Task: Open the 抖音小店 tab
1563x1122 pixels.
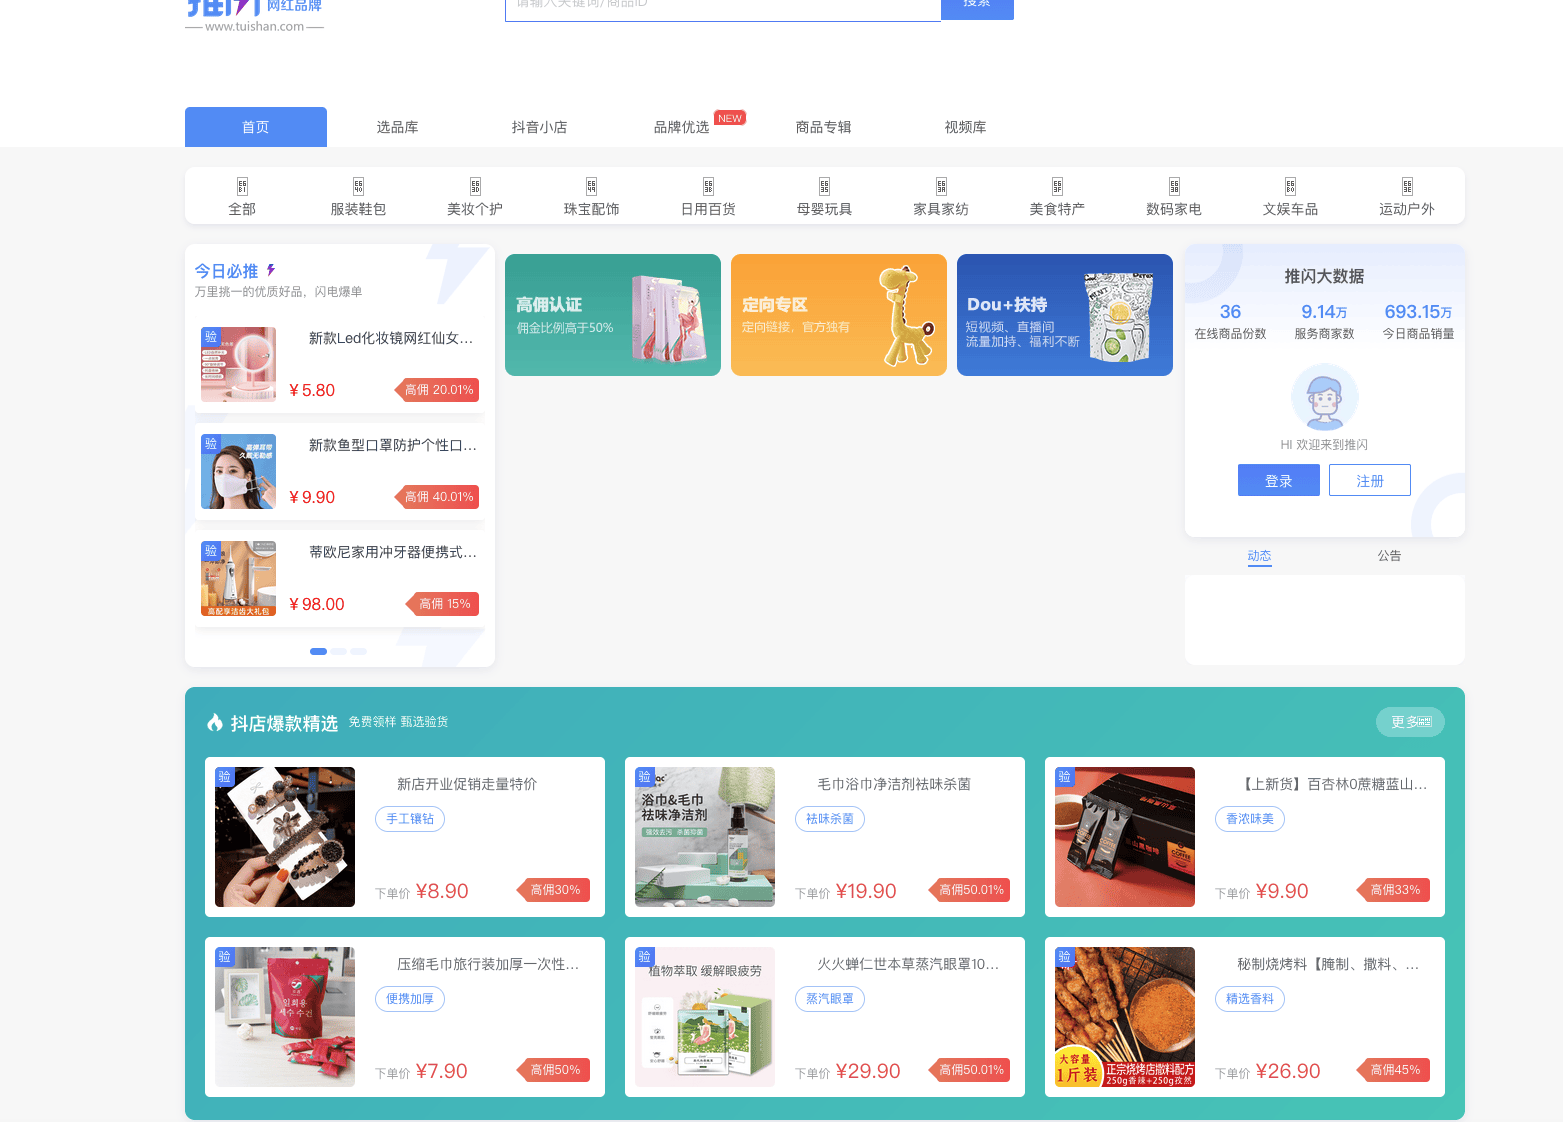Action: [539, 127]
